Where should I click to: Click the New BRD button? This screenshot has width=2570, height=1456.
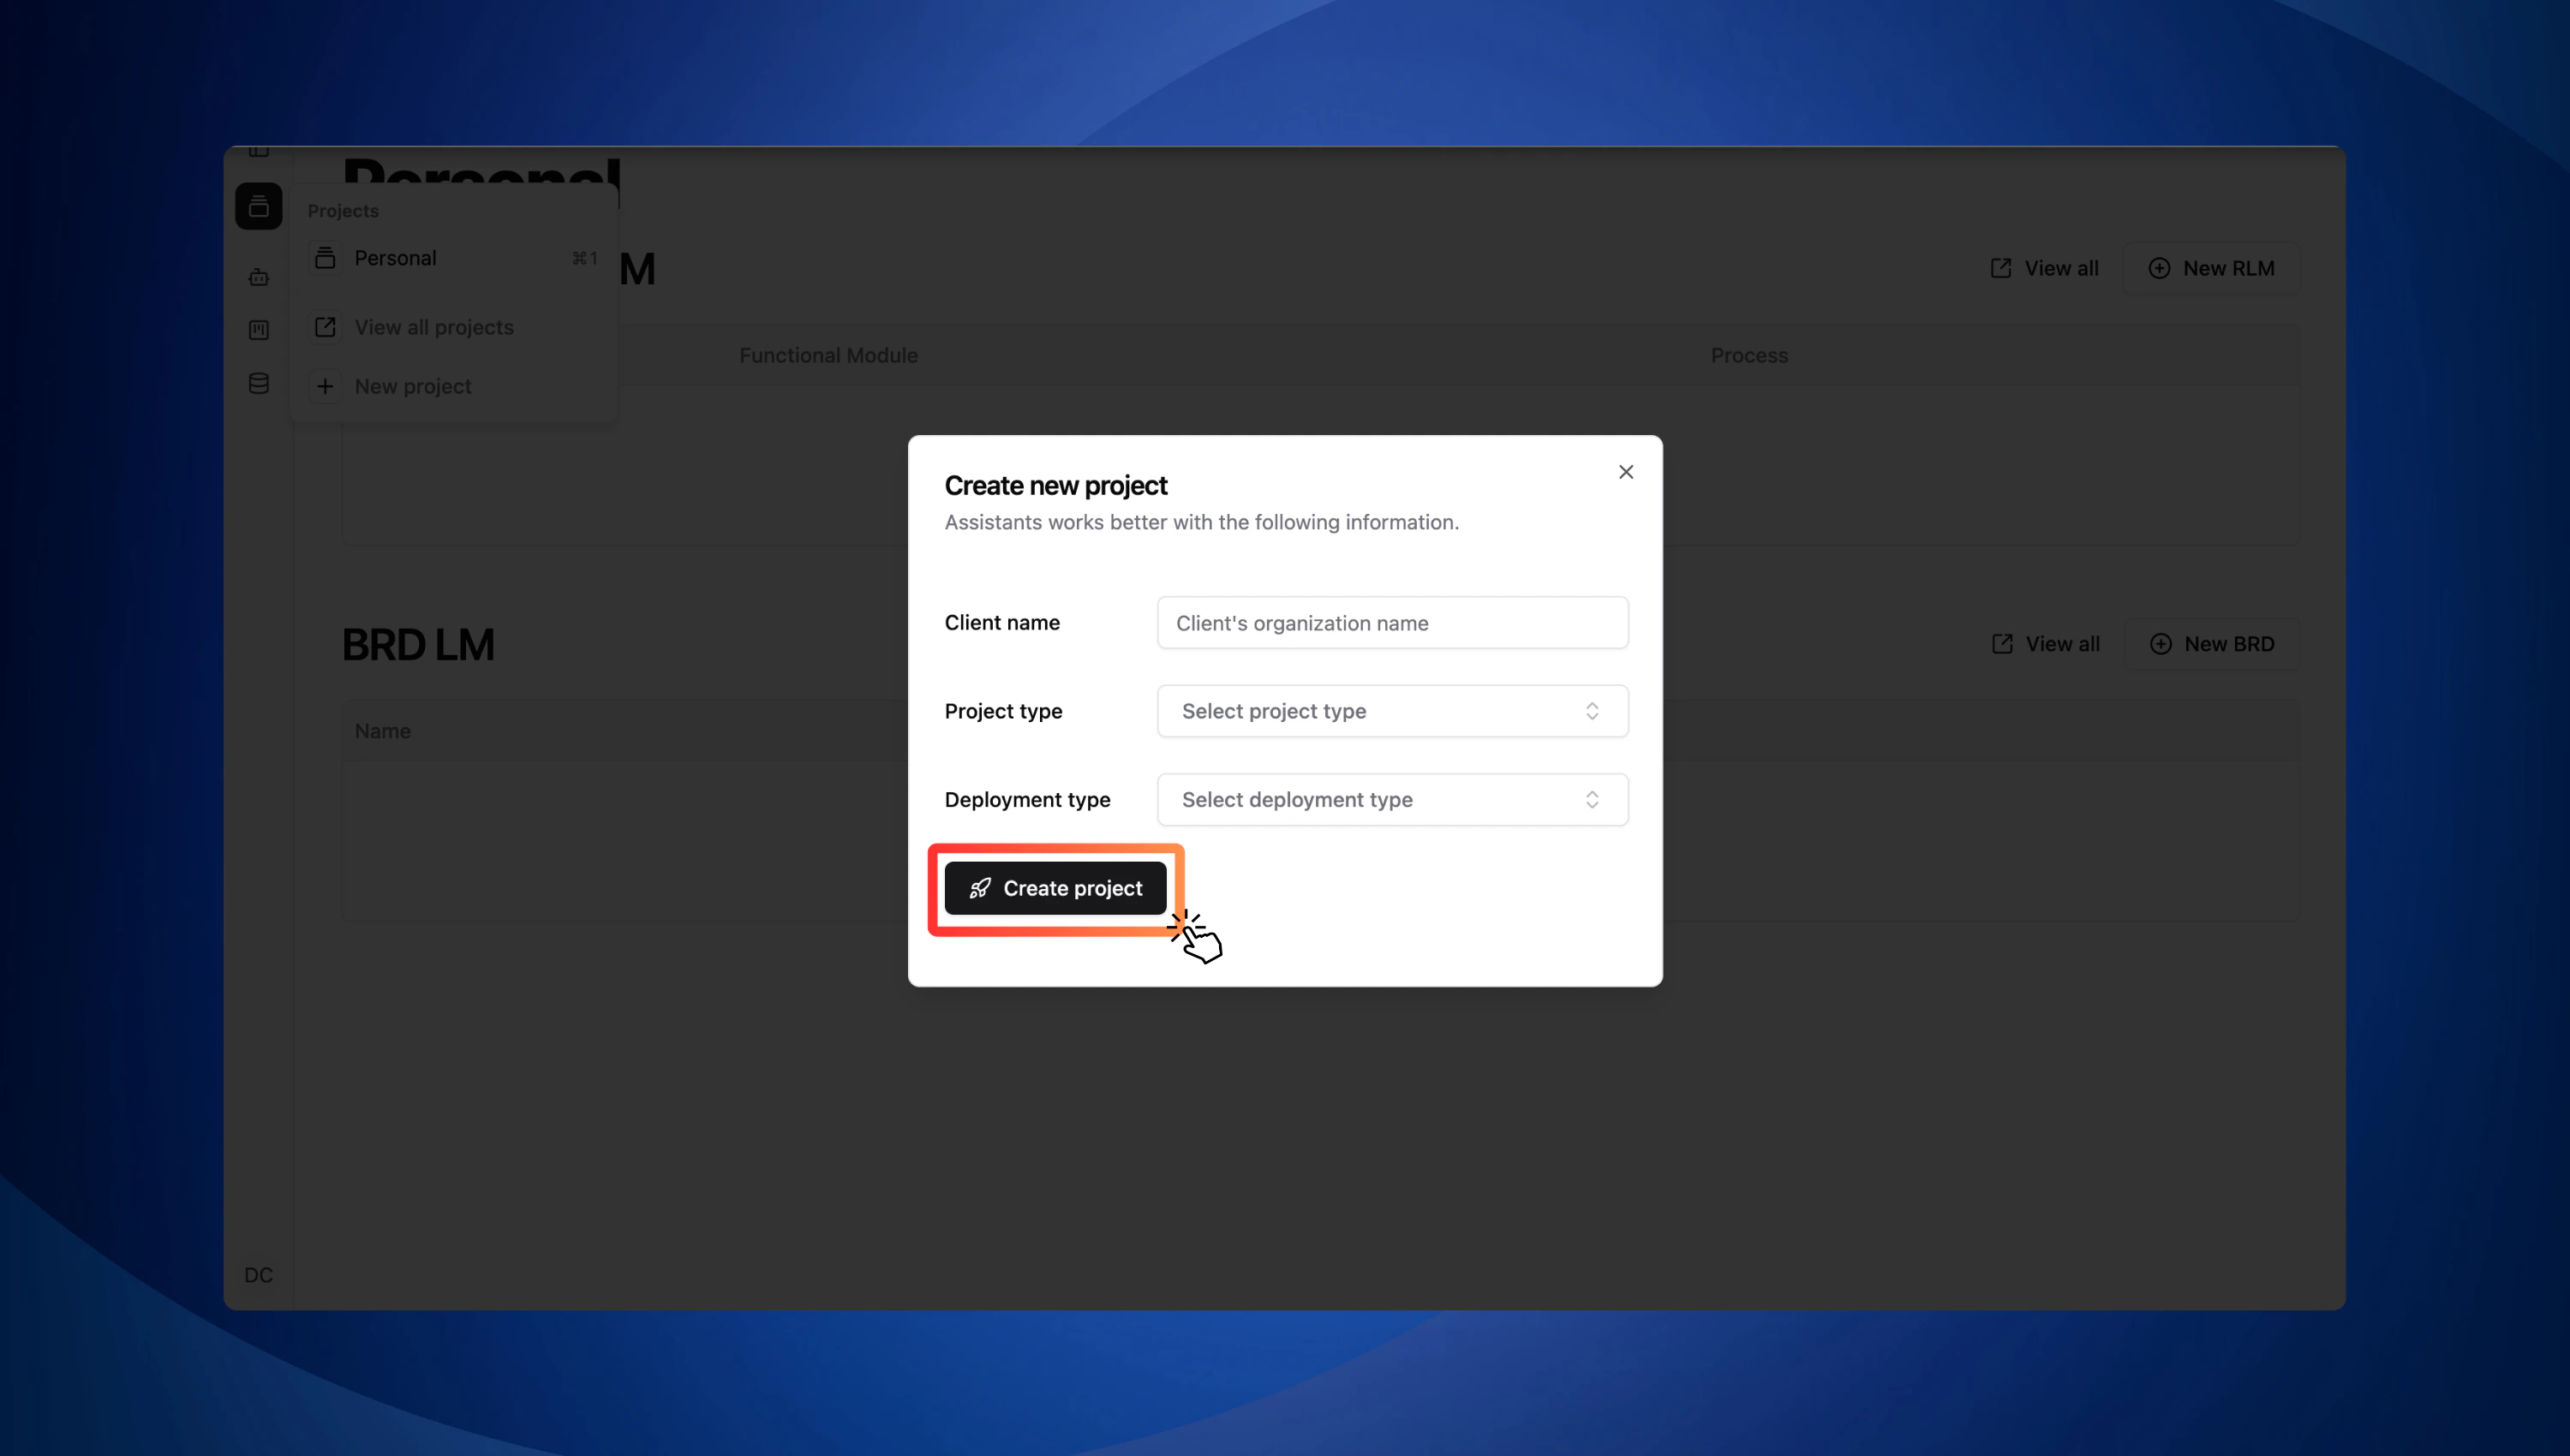tap(2212, 644)
